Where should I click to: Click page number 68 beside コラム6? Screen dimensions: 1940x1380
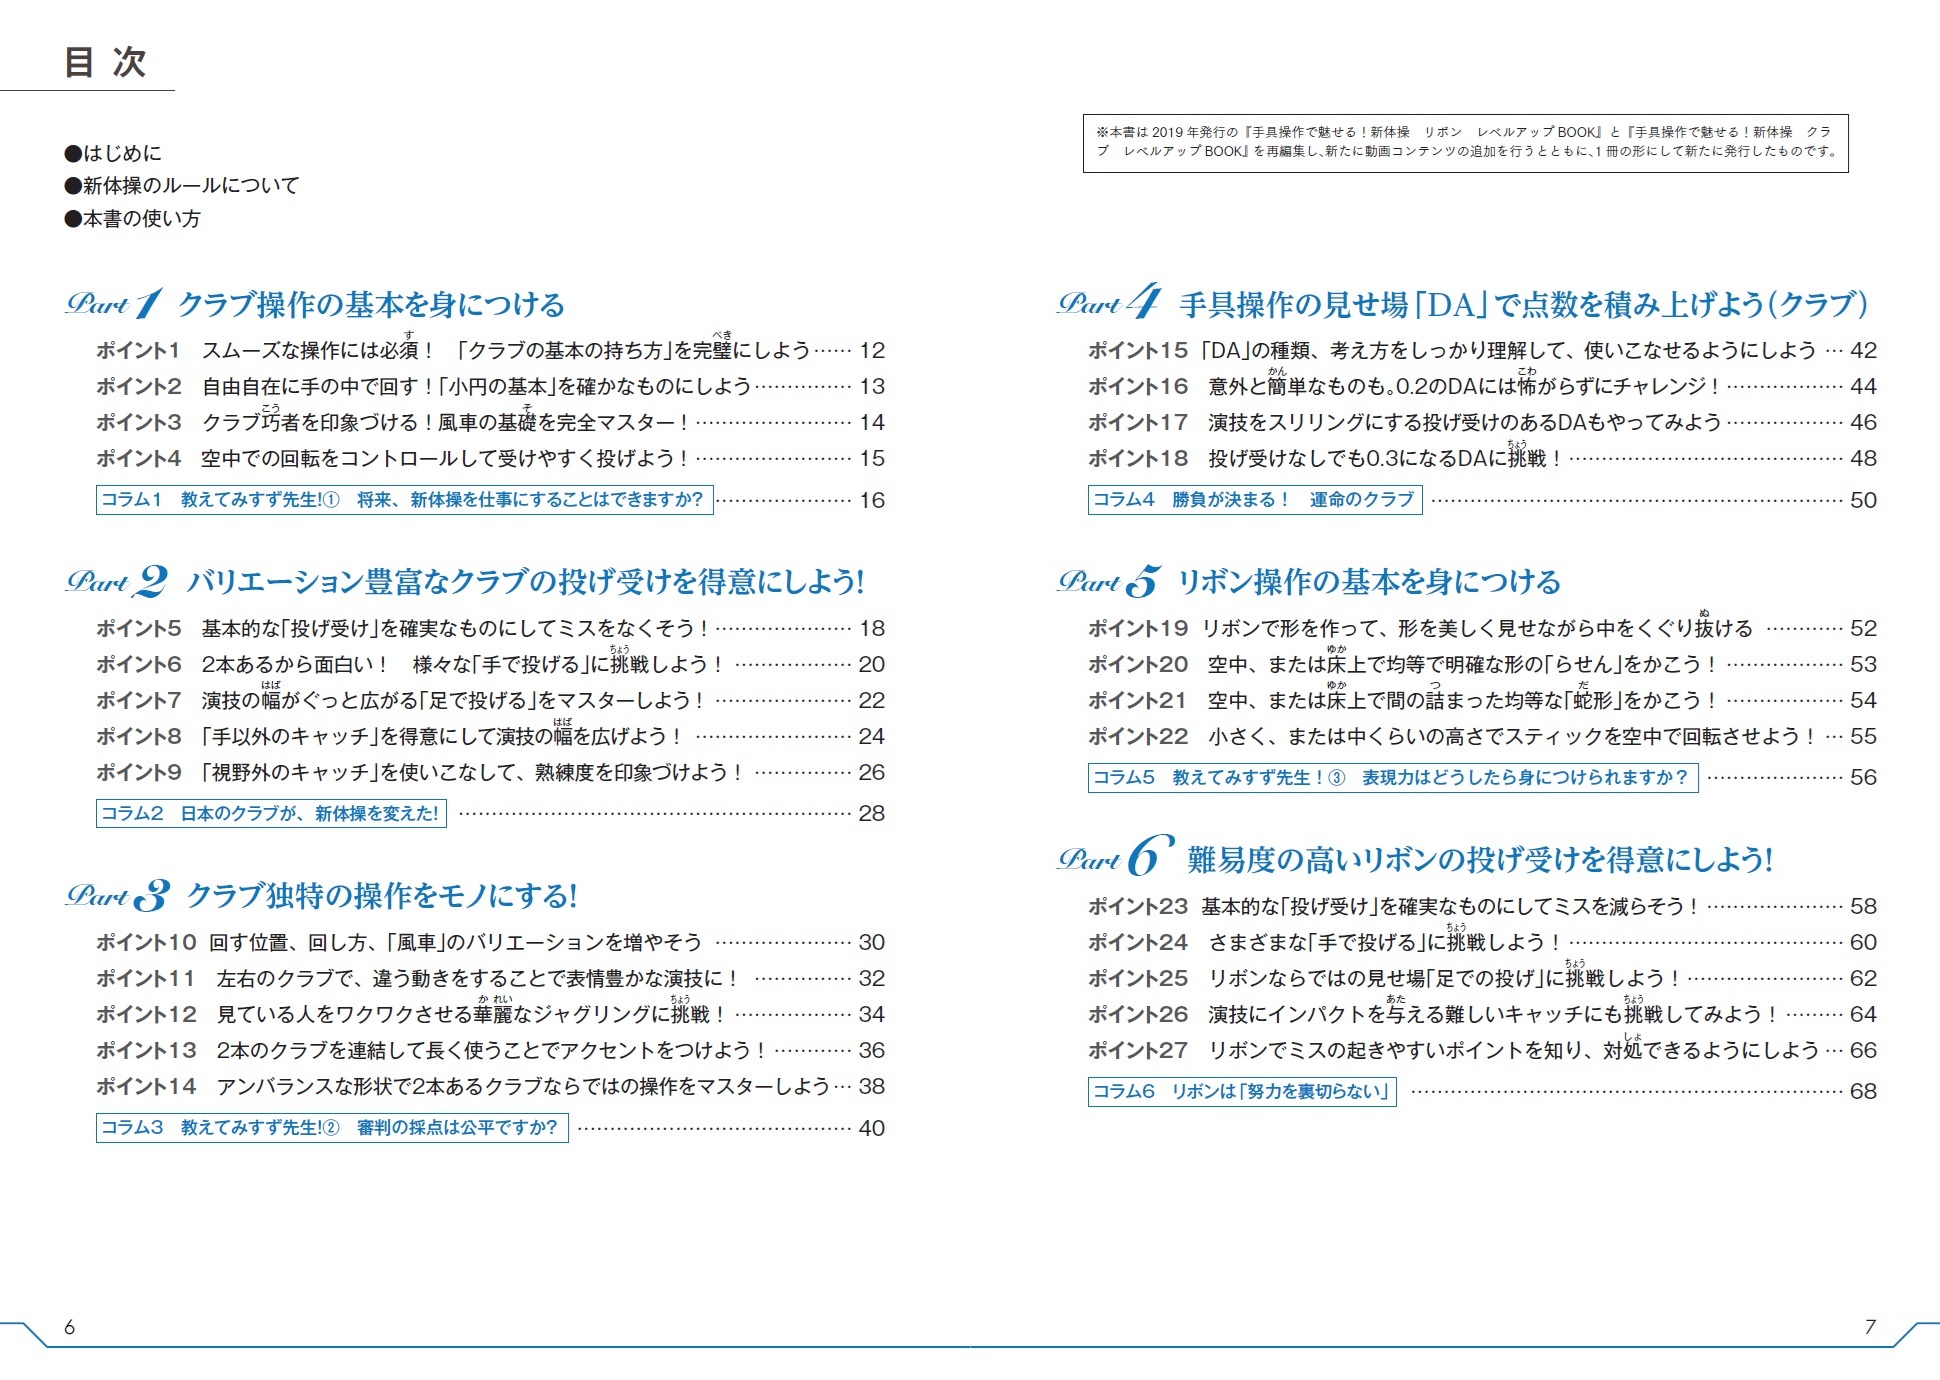tap(1864, 1091)
